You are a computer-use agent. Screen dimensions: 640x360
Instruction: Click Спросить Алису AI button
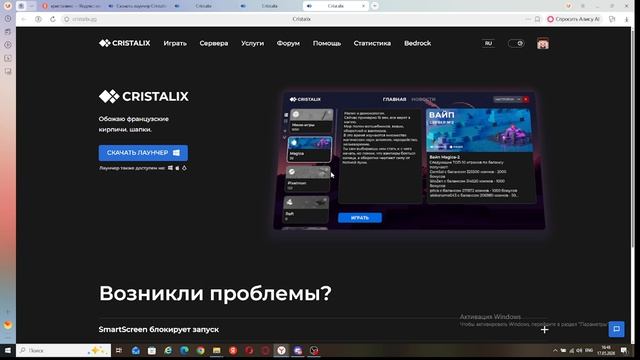573,19
